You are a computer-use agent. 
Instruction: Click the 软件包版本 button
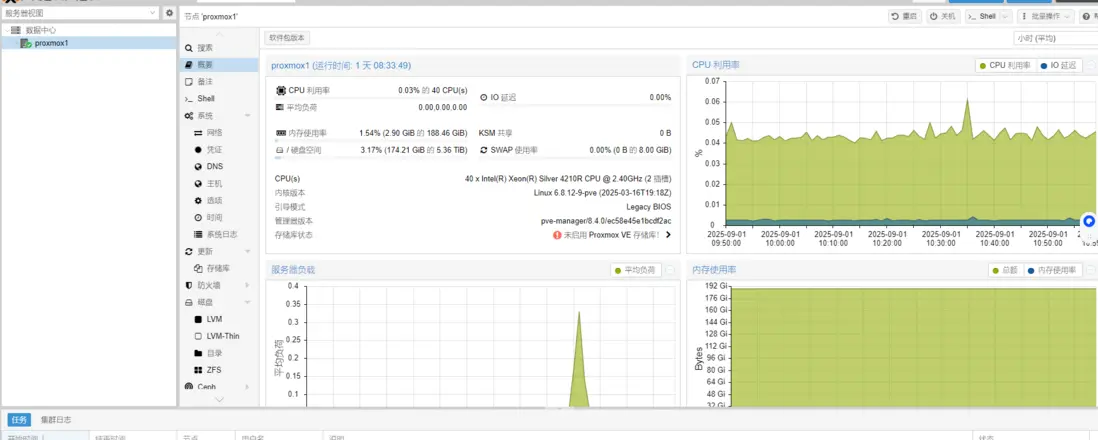[287, 38]
